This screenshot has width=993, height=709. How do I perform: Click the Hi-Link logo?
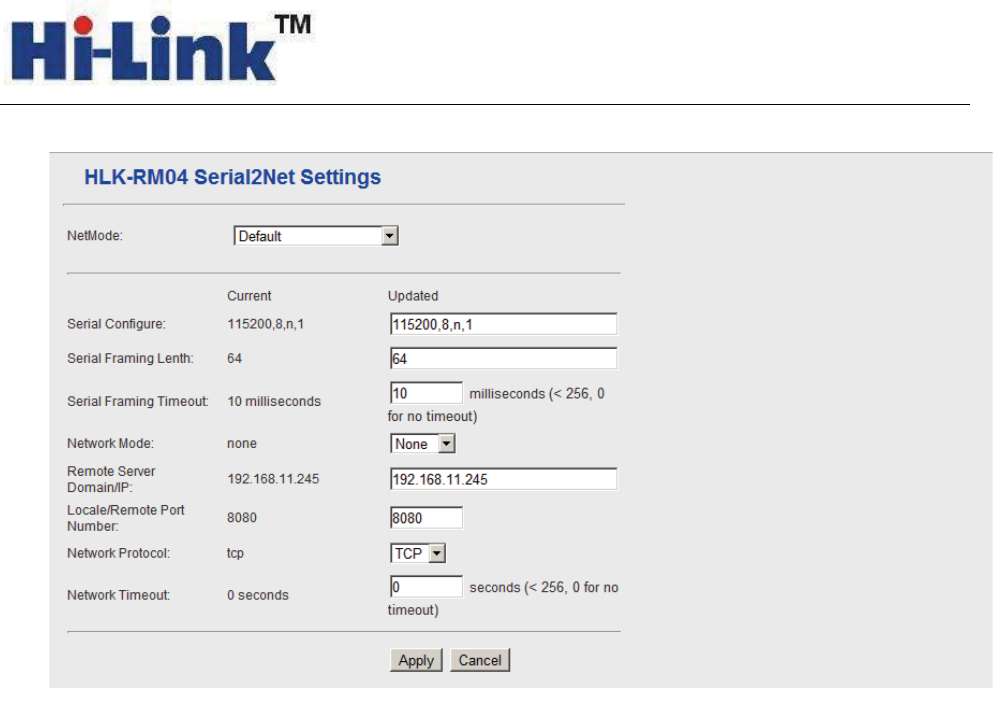click(x=160, y=49)
